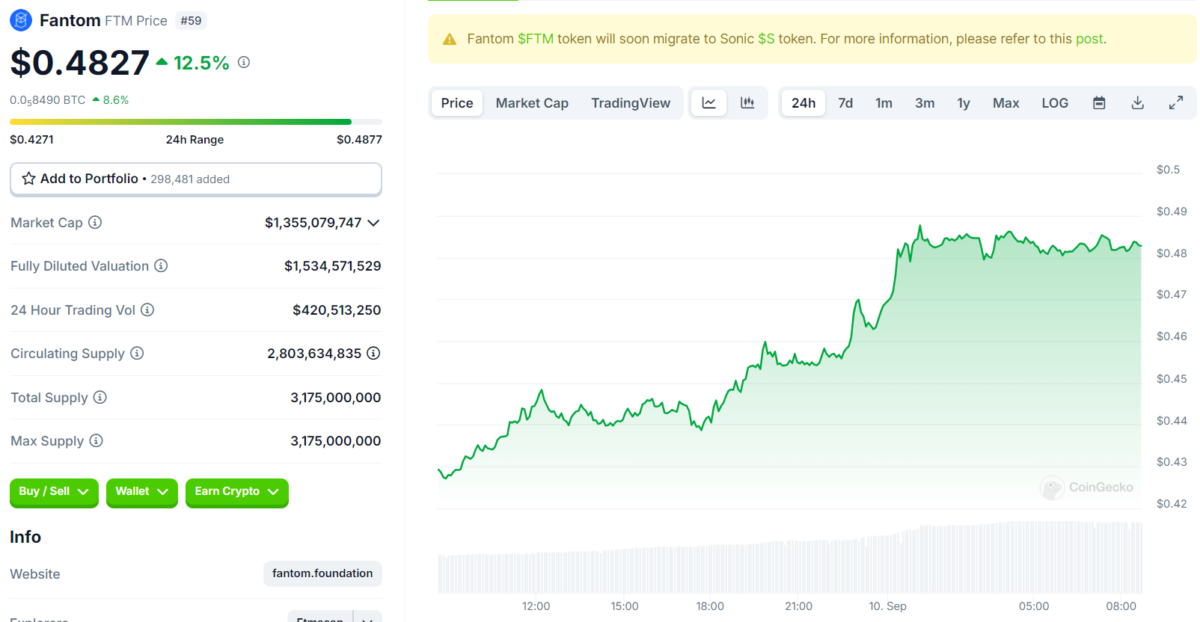Open the Earn Crypto dropdown
The width and height of the screenshot is (1200, 622).
(237, 492)
